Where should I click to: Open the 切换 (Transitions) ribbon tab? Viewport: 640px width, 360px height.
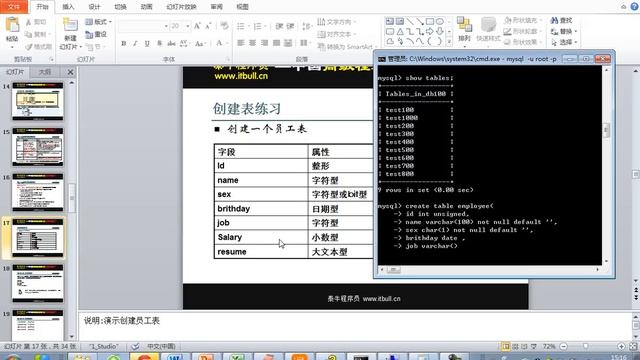[x=120, y=7]
